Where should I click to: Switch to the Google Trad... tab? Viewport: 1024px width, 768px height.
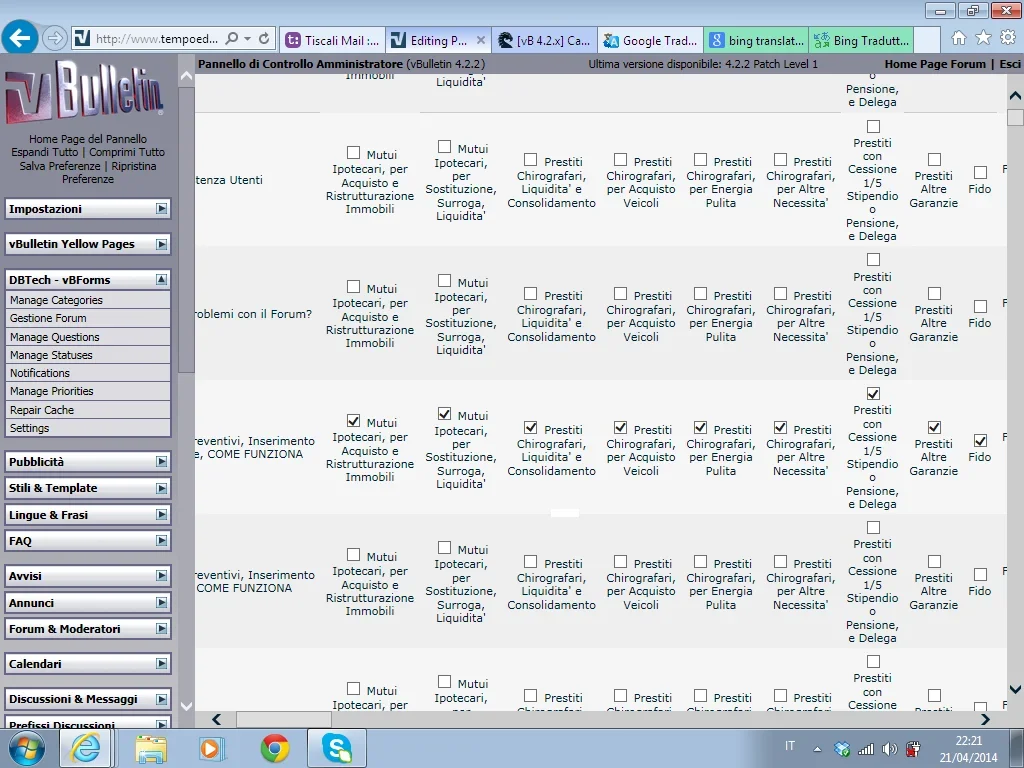650,40
